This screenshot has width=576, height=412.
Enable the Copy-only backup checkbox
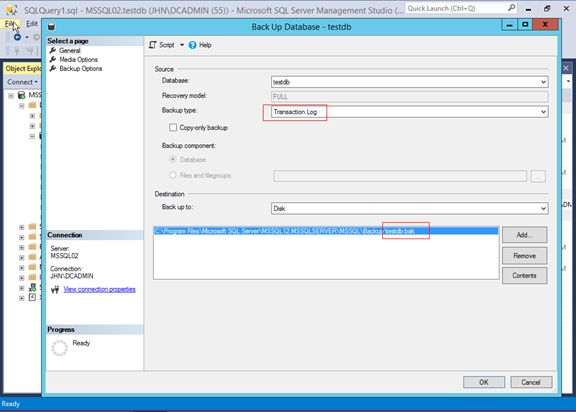pos(173,127)
